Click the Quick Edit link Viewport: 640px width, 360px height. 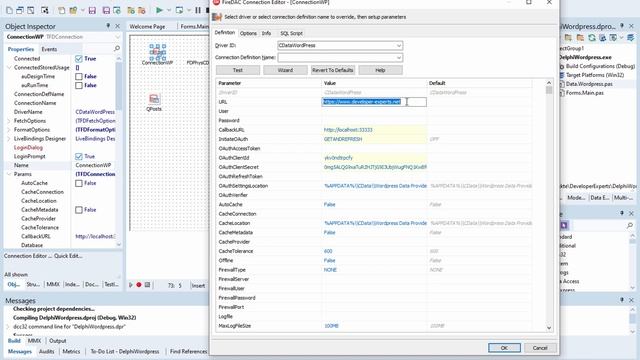68,256
